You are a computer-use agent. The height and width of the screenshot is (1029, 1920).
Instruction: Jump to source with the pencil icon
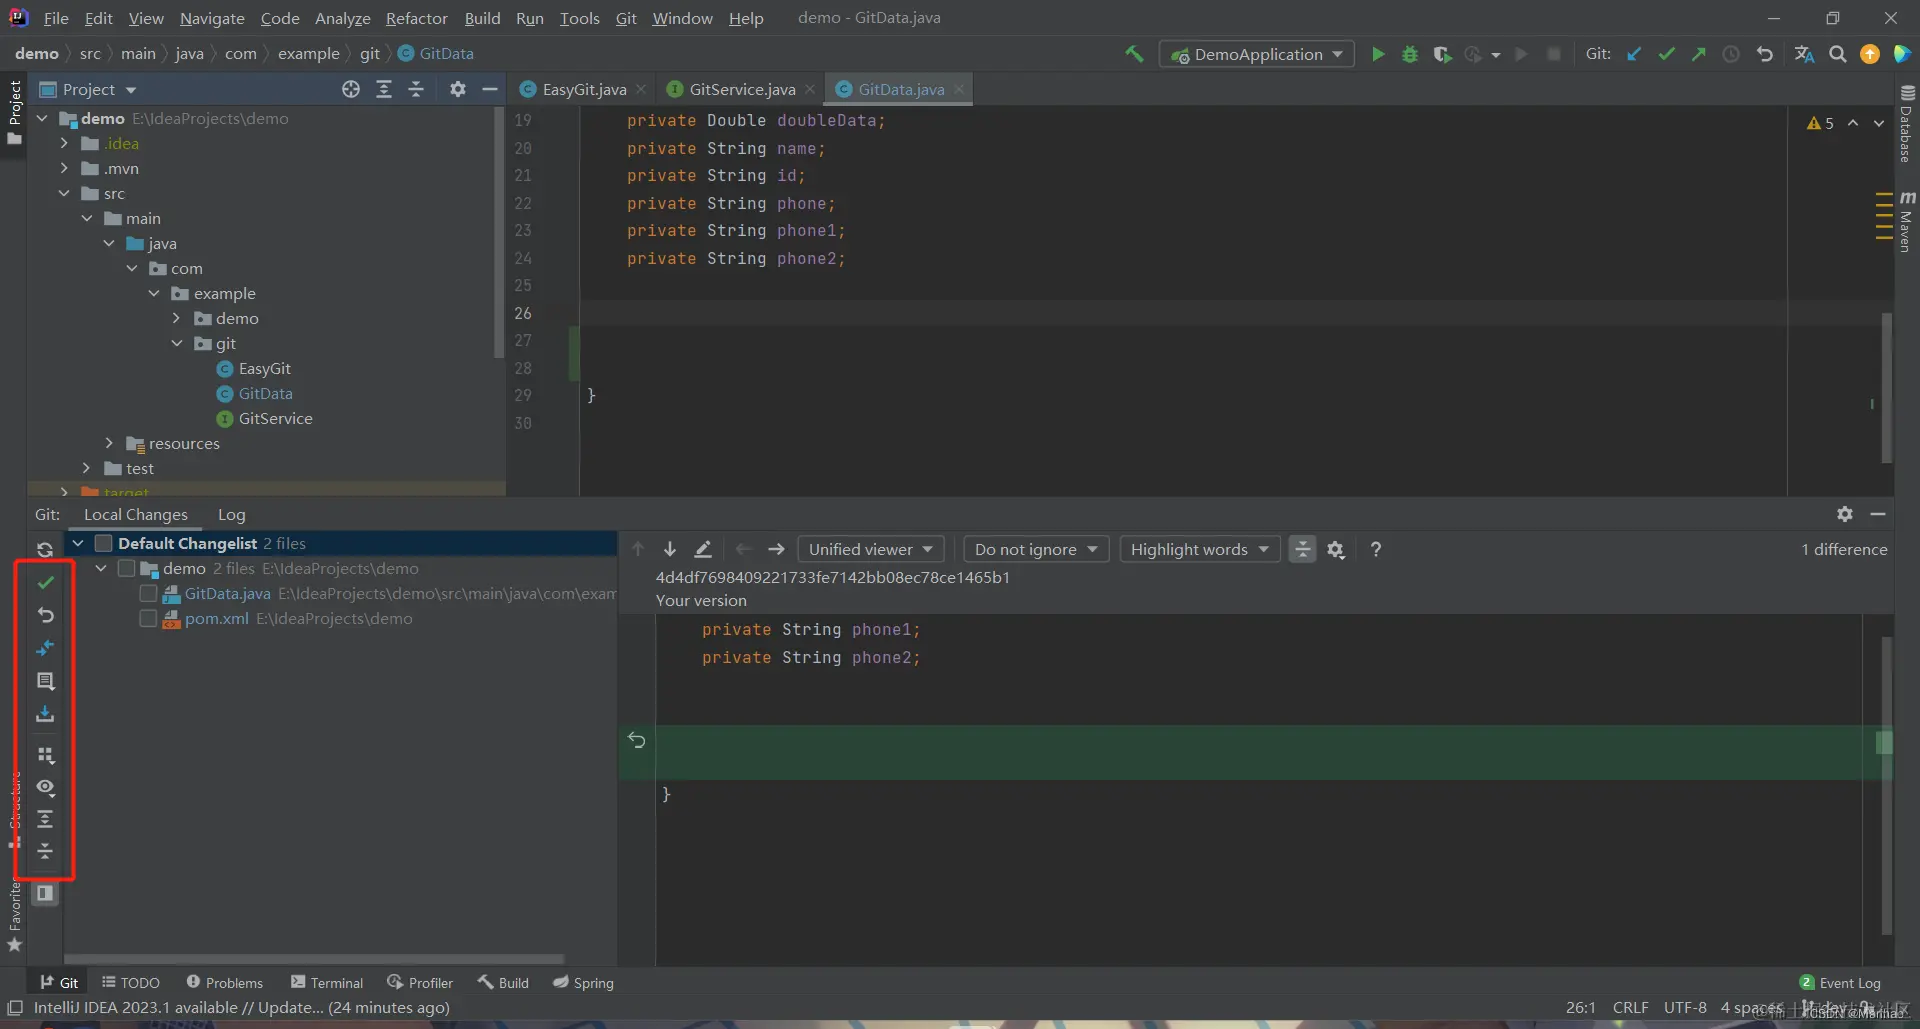tap(703, 549)
